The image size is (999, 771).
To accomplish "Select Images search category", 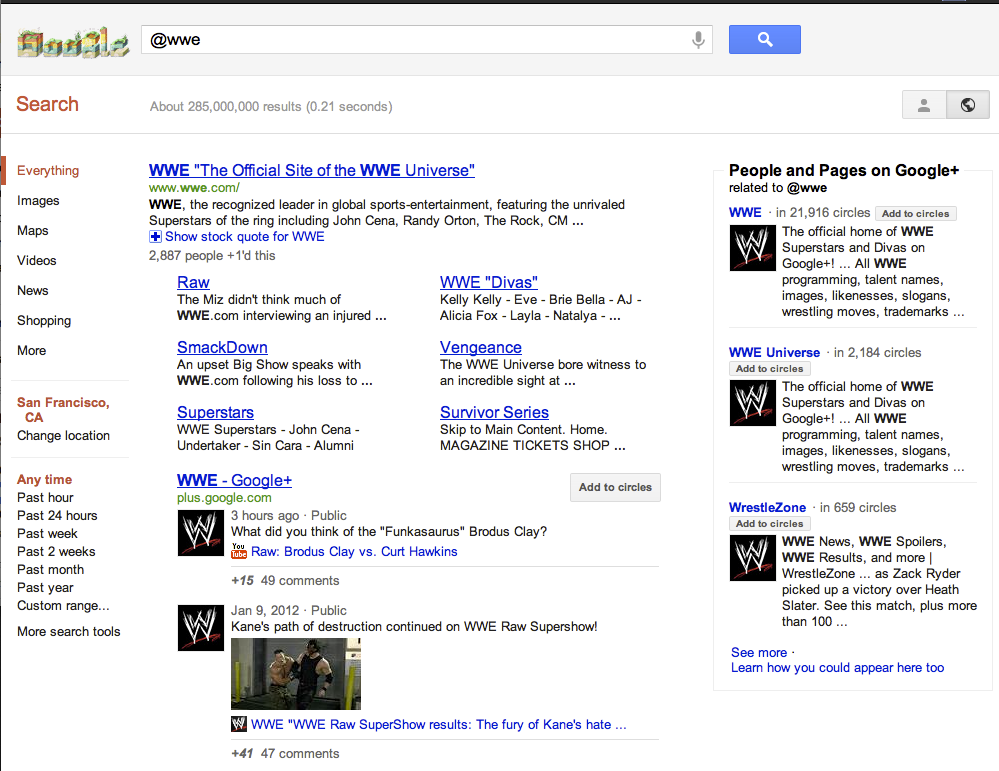I will [x=38, y=201].
